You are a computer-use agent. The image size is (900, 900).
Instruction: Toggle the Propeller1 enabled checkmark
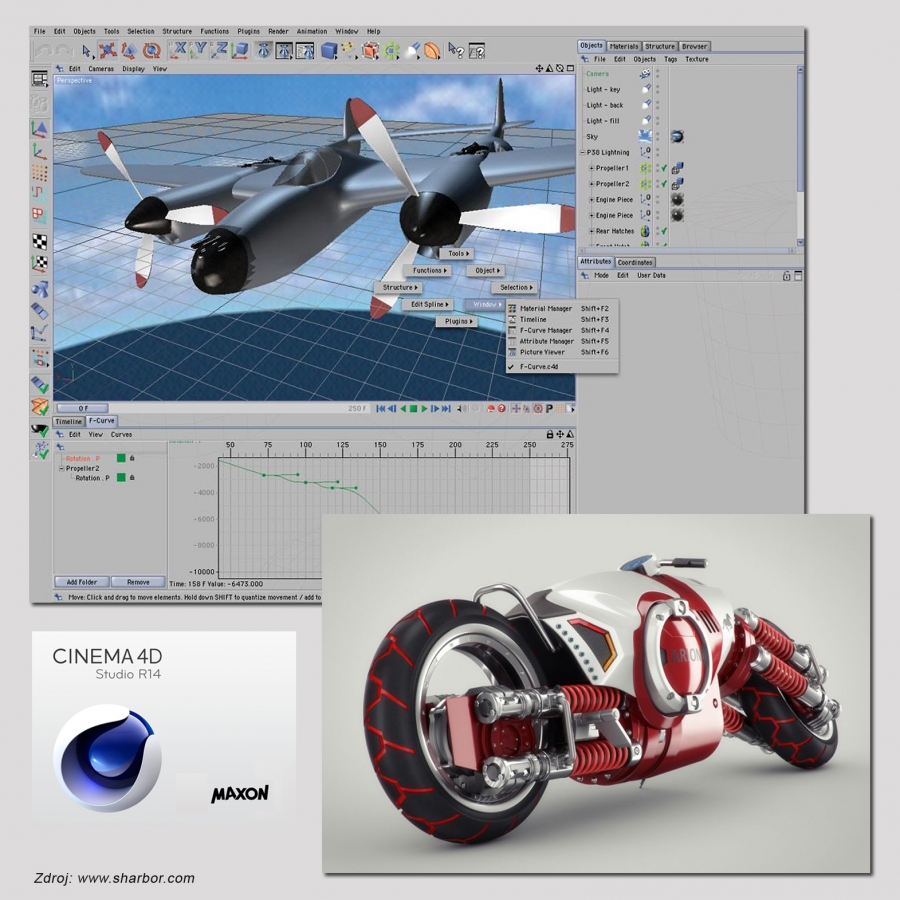664,168
